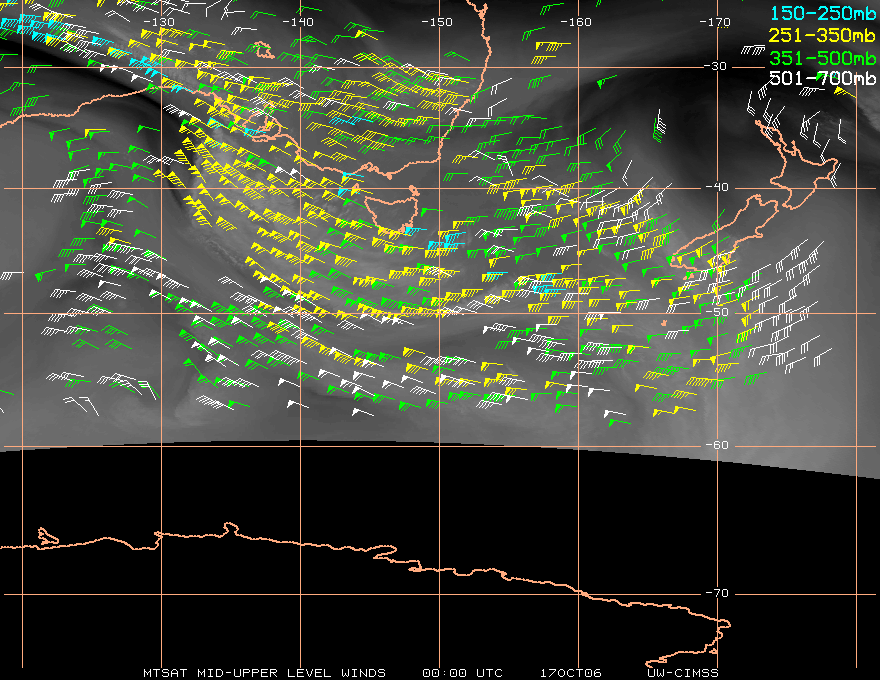Click the -140 longitude label
Screen dimensions: 880x680
pos(297,22)
